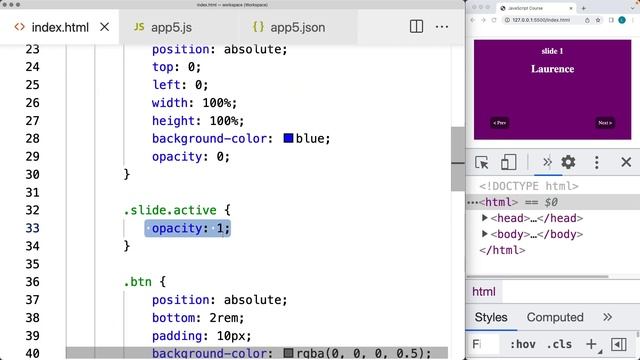640x360 pixels.
Task: Open the browser side panel icon
Action: click(611, 20)
